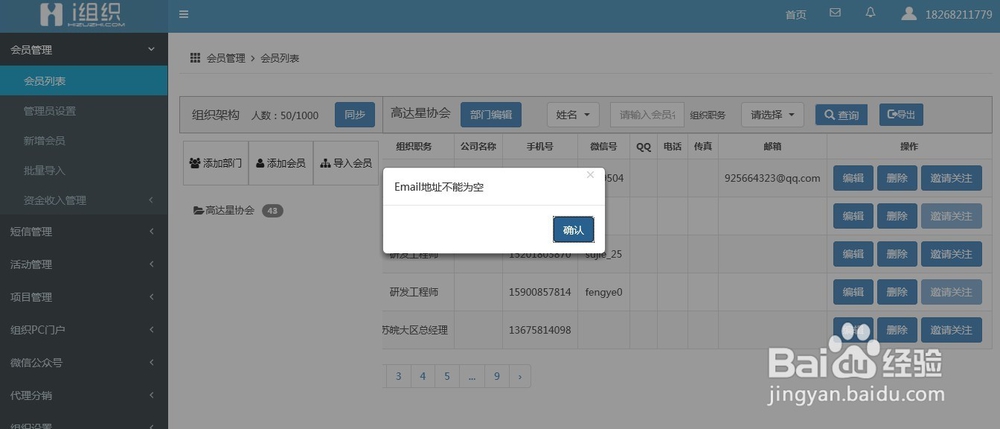Open 新增会员 in sidebar
1000x429 pixels.
84,140
